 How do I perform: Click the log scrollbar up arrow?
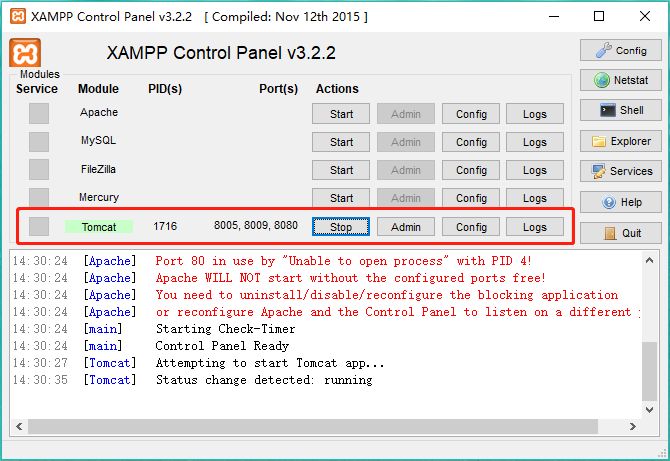[x=649, y=260]
